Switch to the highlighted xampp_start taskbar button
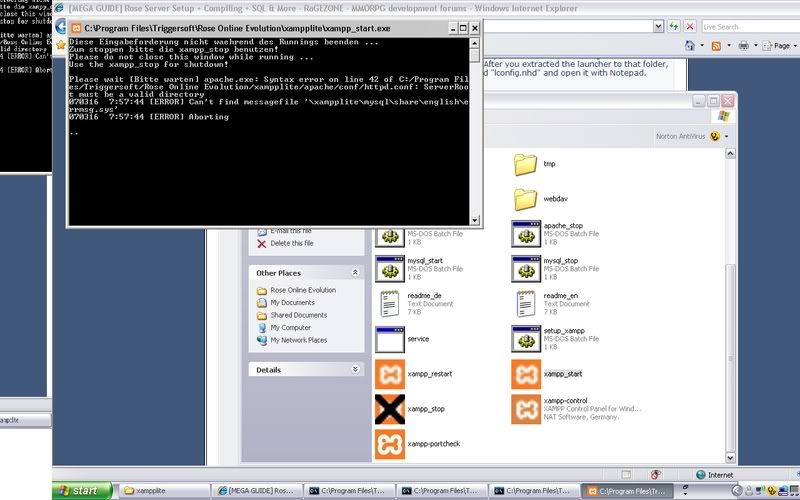 627,491
